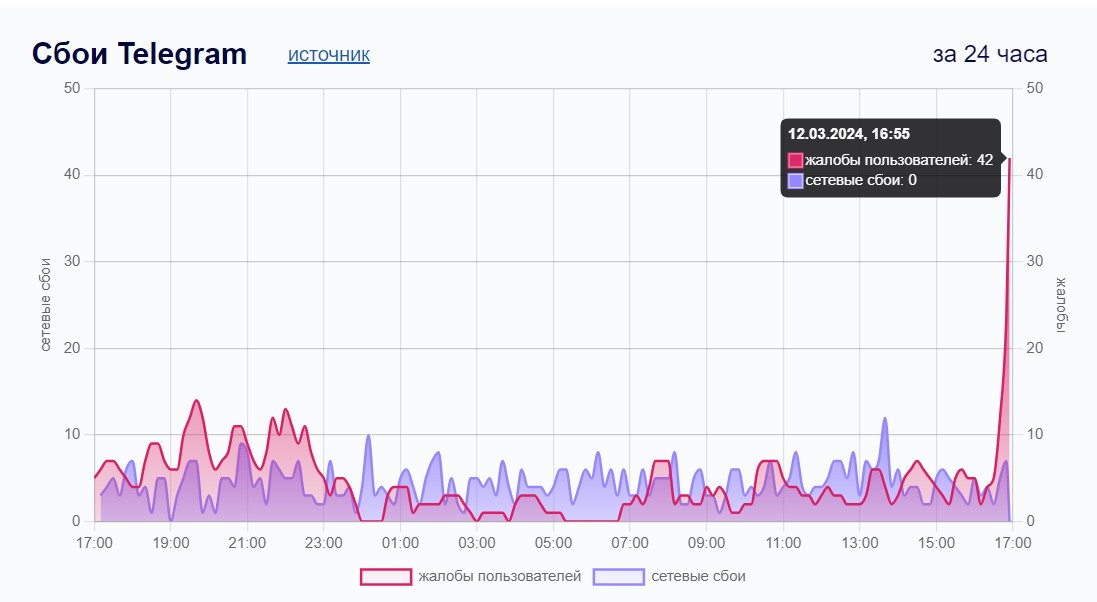Click the left axis title "сетевые сбои"
The image size is (1097, 602).
pyautogui.click(x=46, y=304)
